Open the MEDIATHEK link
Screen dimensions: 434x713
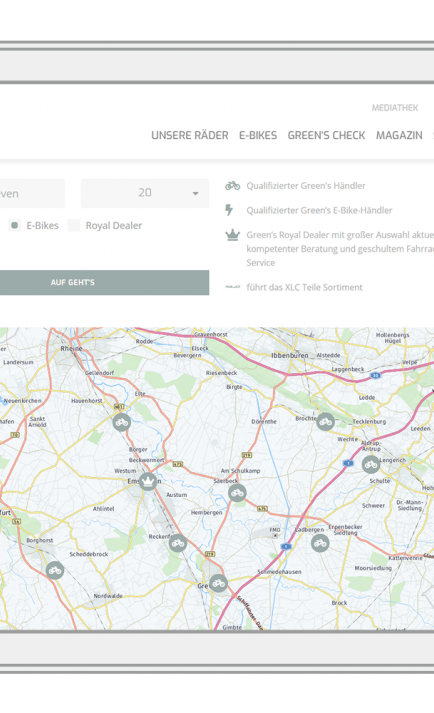pos(395,108)
